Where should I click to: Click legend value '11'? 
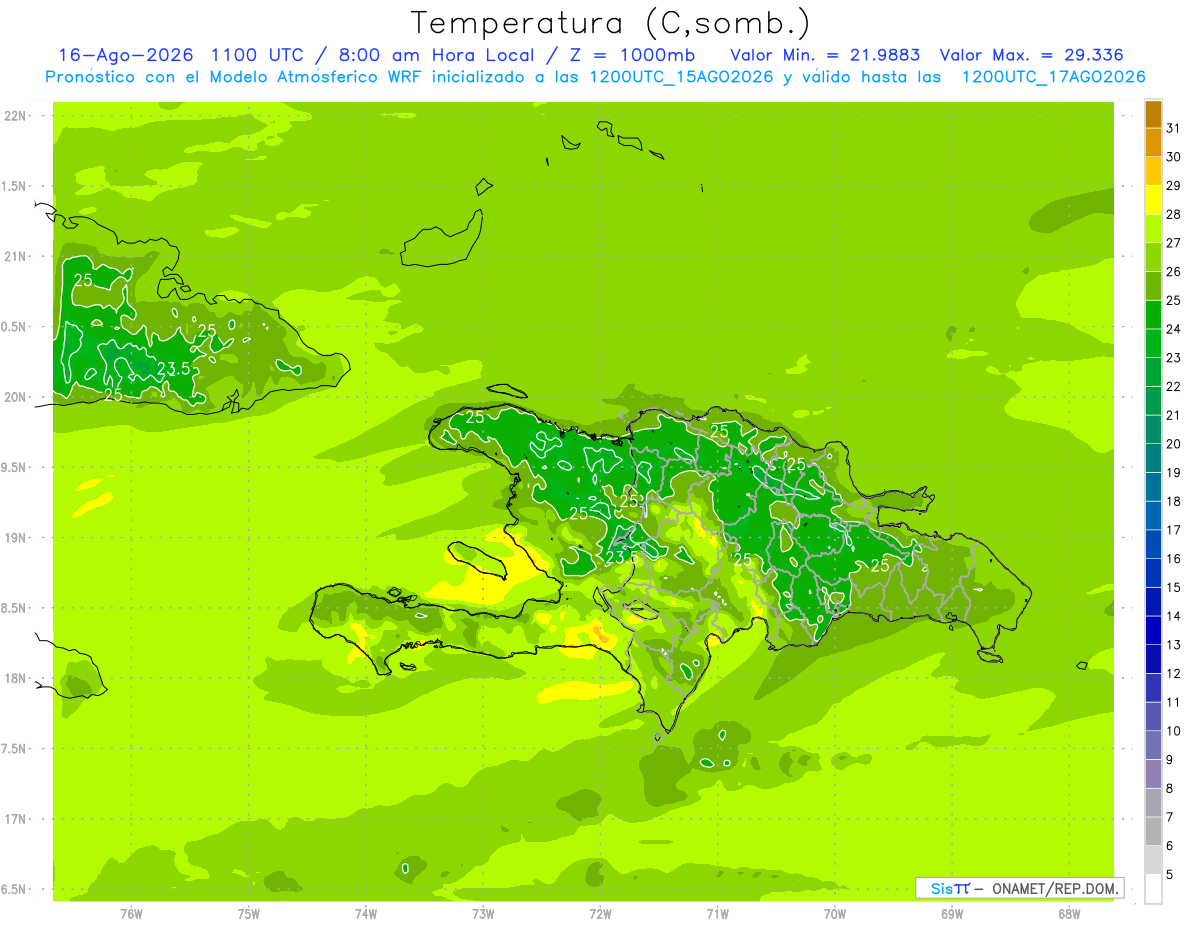tap(1174, 702)
